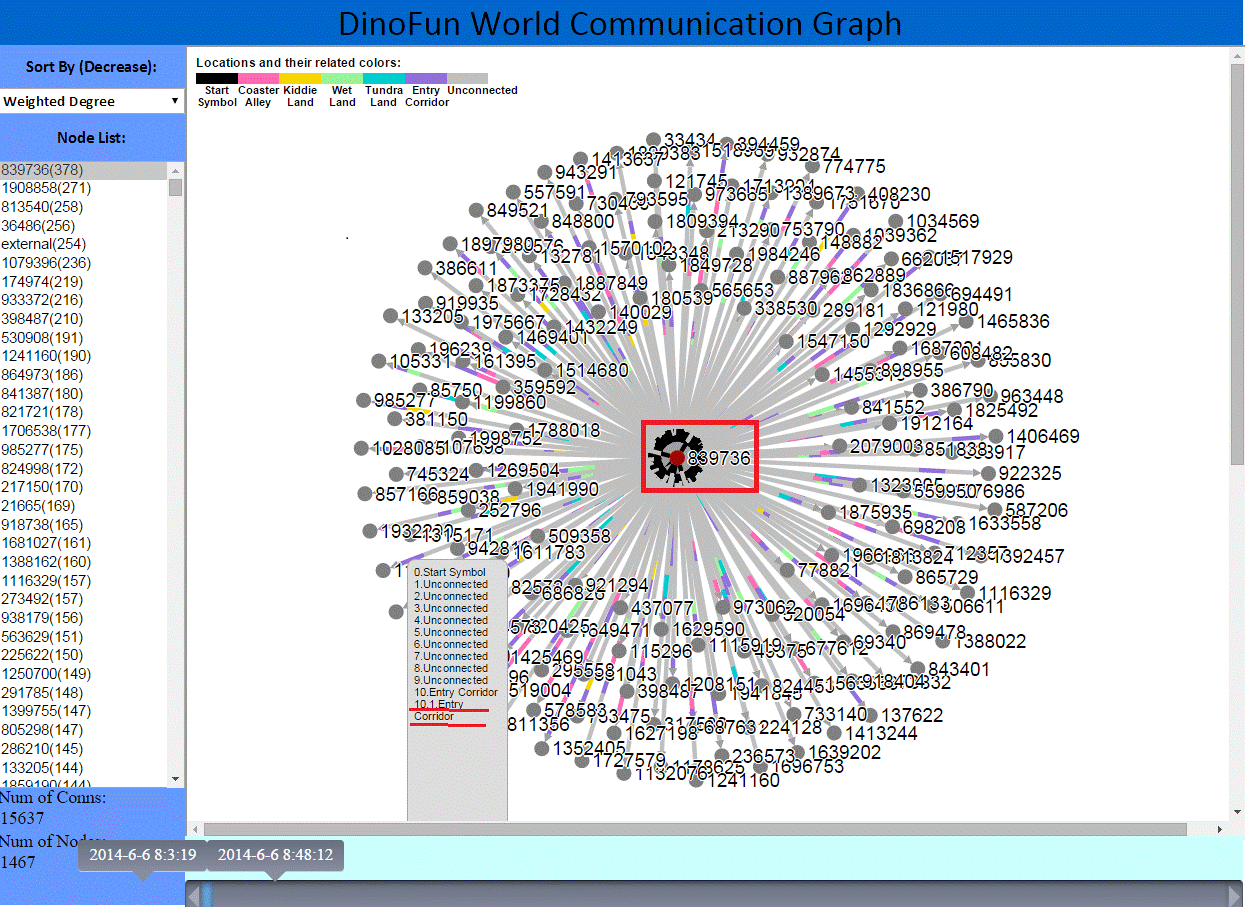Click graph node circle for 922325
The width and height of the screenshot is (1245, 907).
988,473
